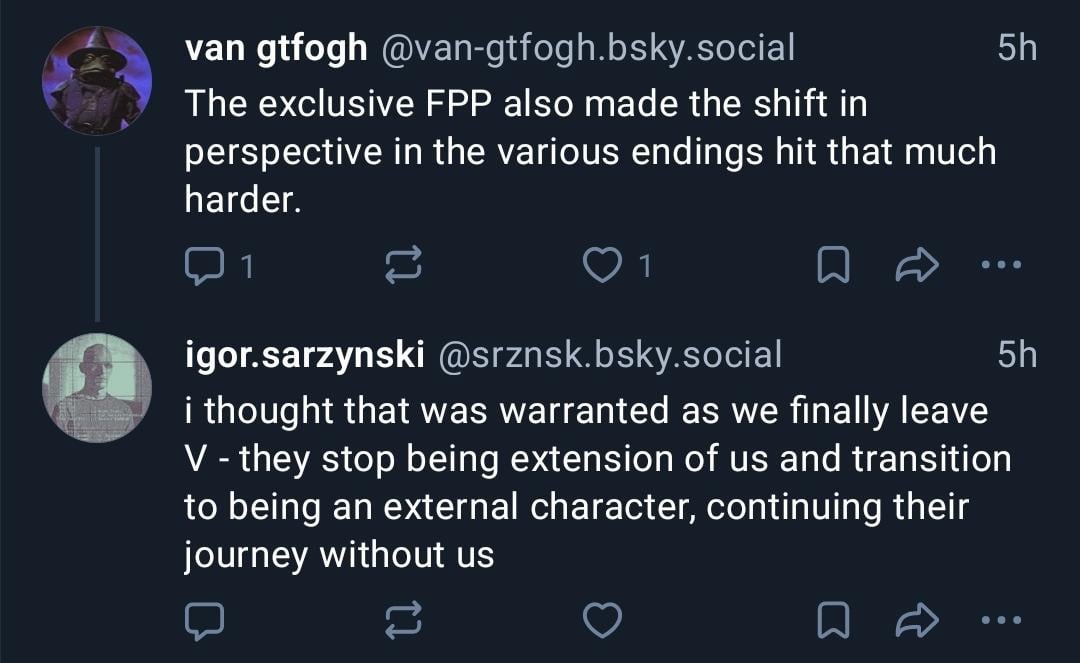This screenshot has height=663, width=1080.
Task: Open igor.sarzynski display name link
Action: pos(306,354)
